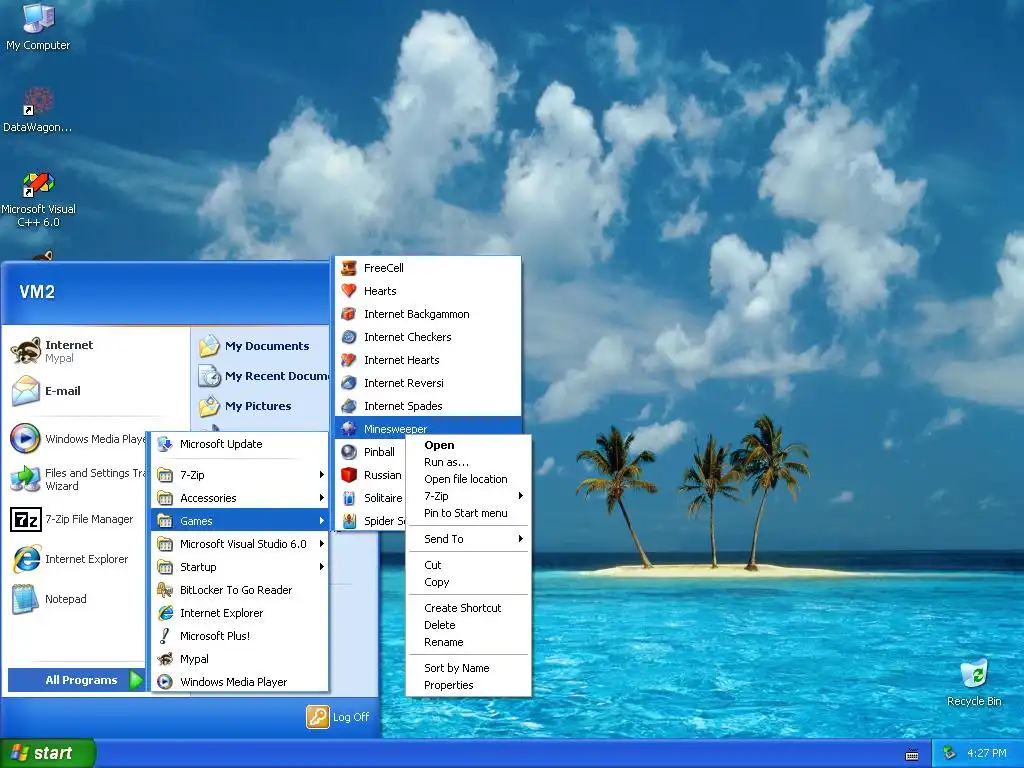Click the safely remove hardware tray icon

click(950, 753)
